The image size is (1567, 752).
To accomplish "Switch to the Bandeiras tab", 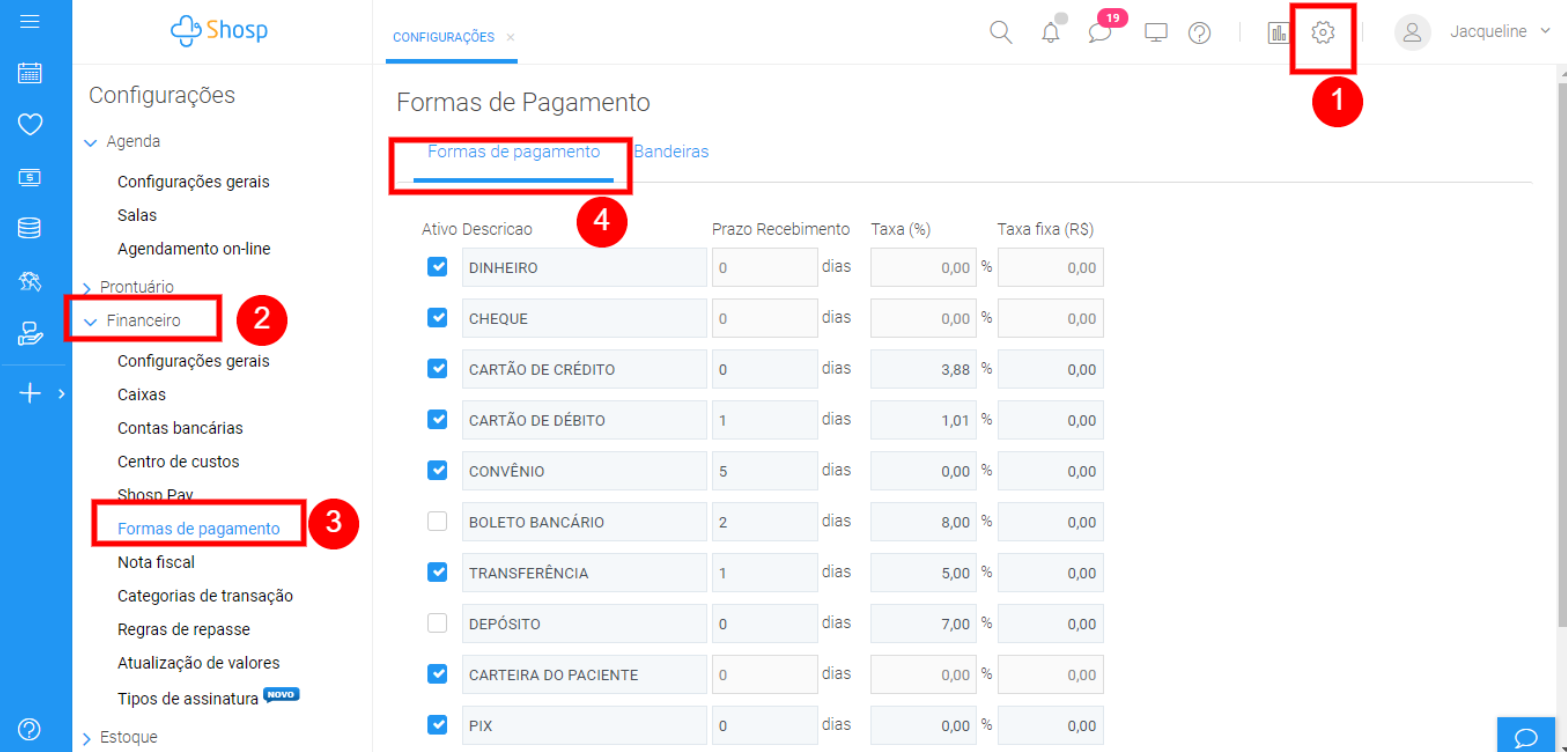I will (671, 152).
